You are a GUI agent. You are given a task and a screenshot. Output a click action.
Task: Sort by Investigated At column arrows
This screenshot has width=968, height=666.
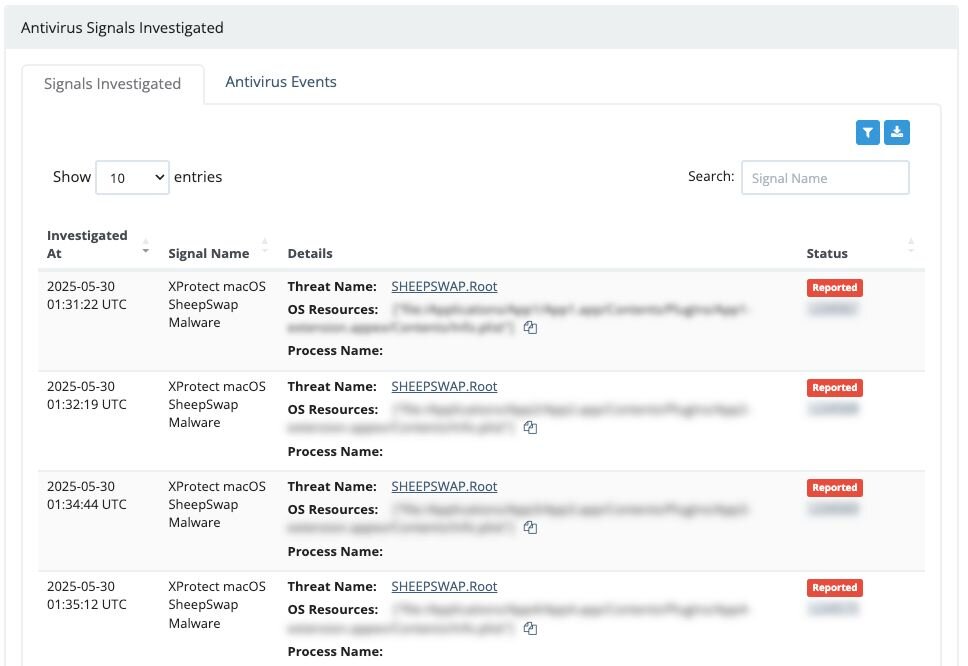point(146,245)
